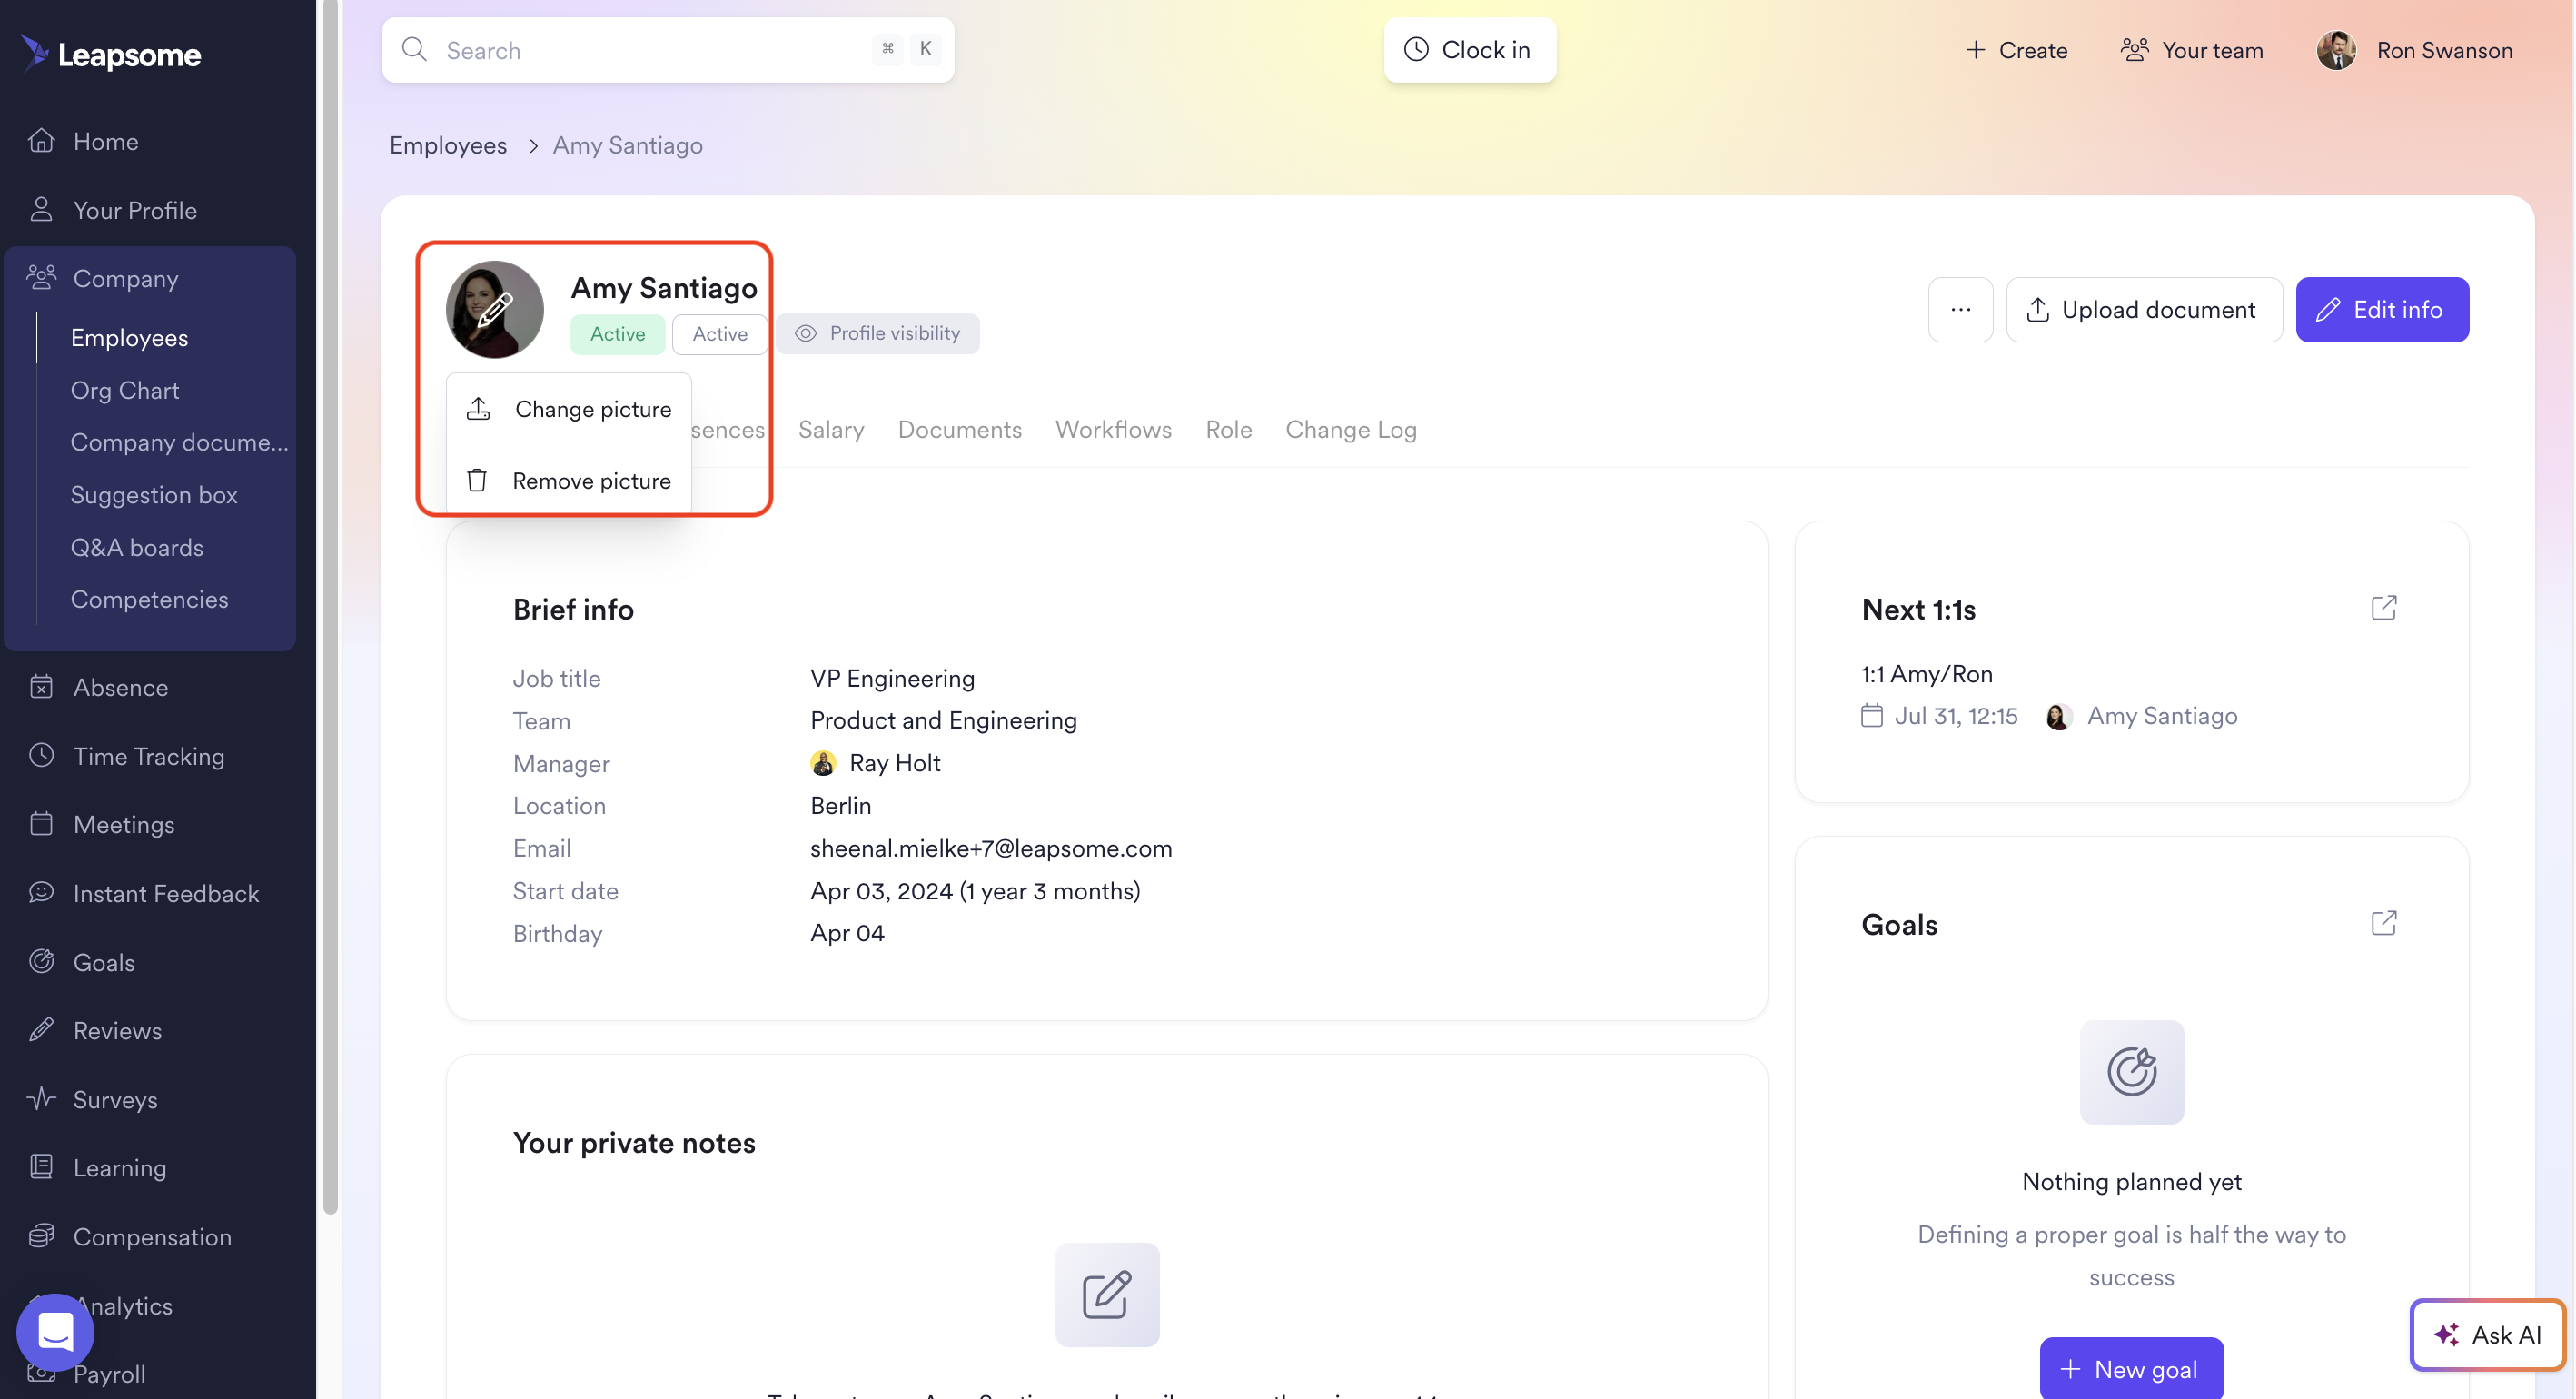The height and width of the screenshot is (1399, 2576).
Task: Open the Next 1:1s external link icon
Action: [x=2384, y=608]
